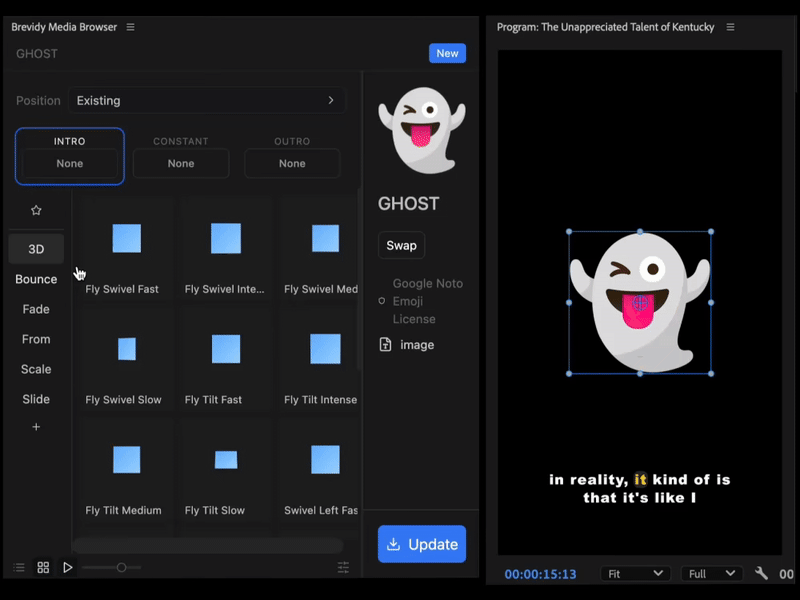800x600 pixels.
Task: Switch to list view icon
Action: 19,567
